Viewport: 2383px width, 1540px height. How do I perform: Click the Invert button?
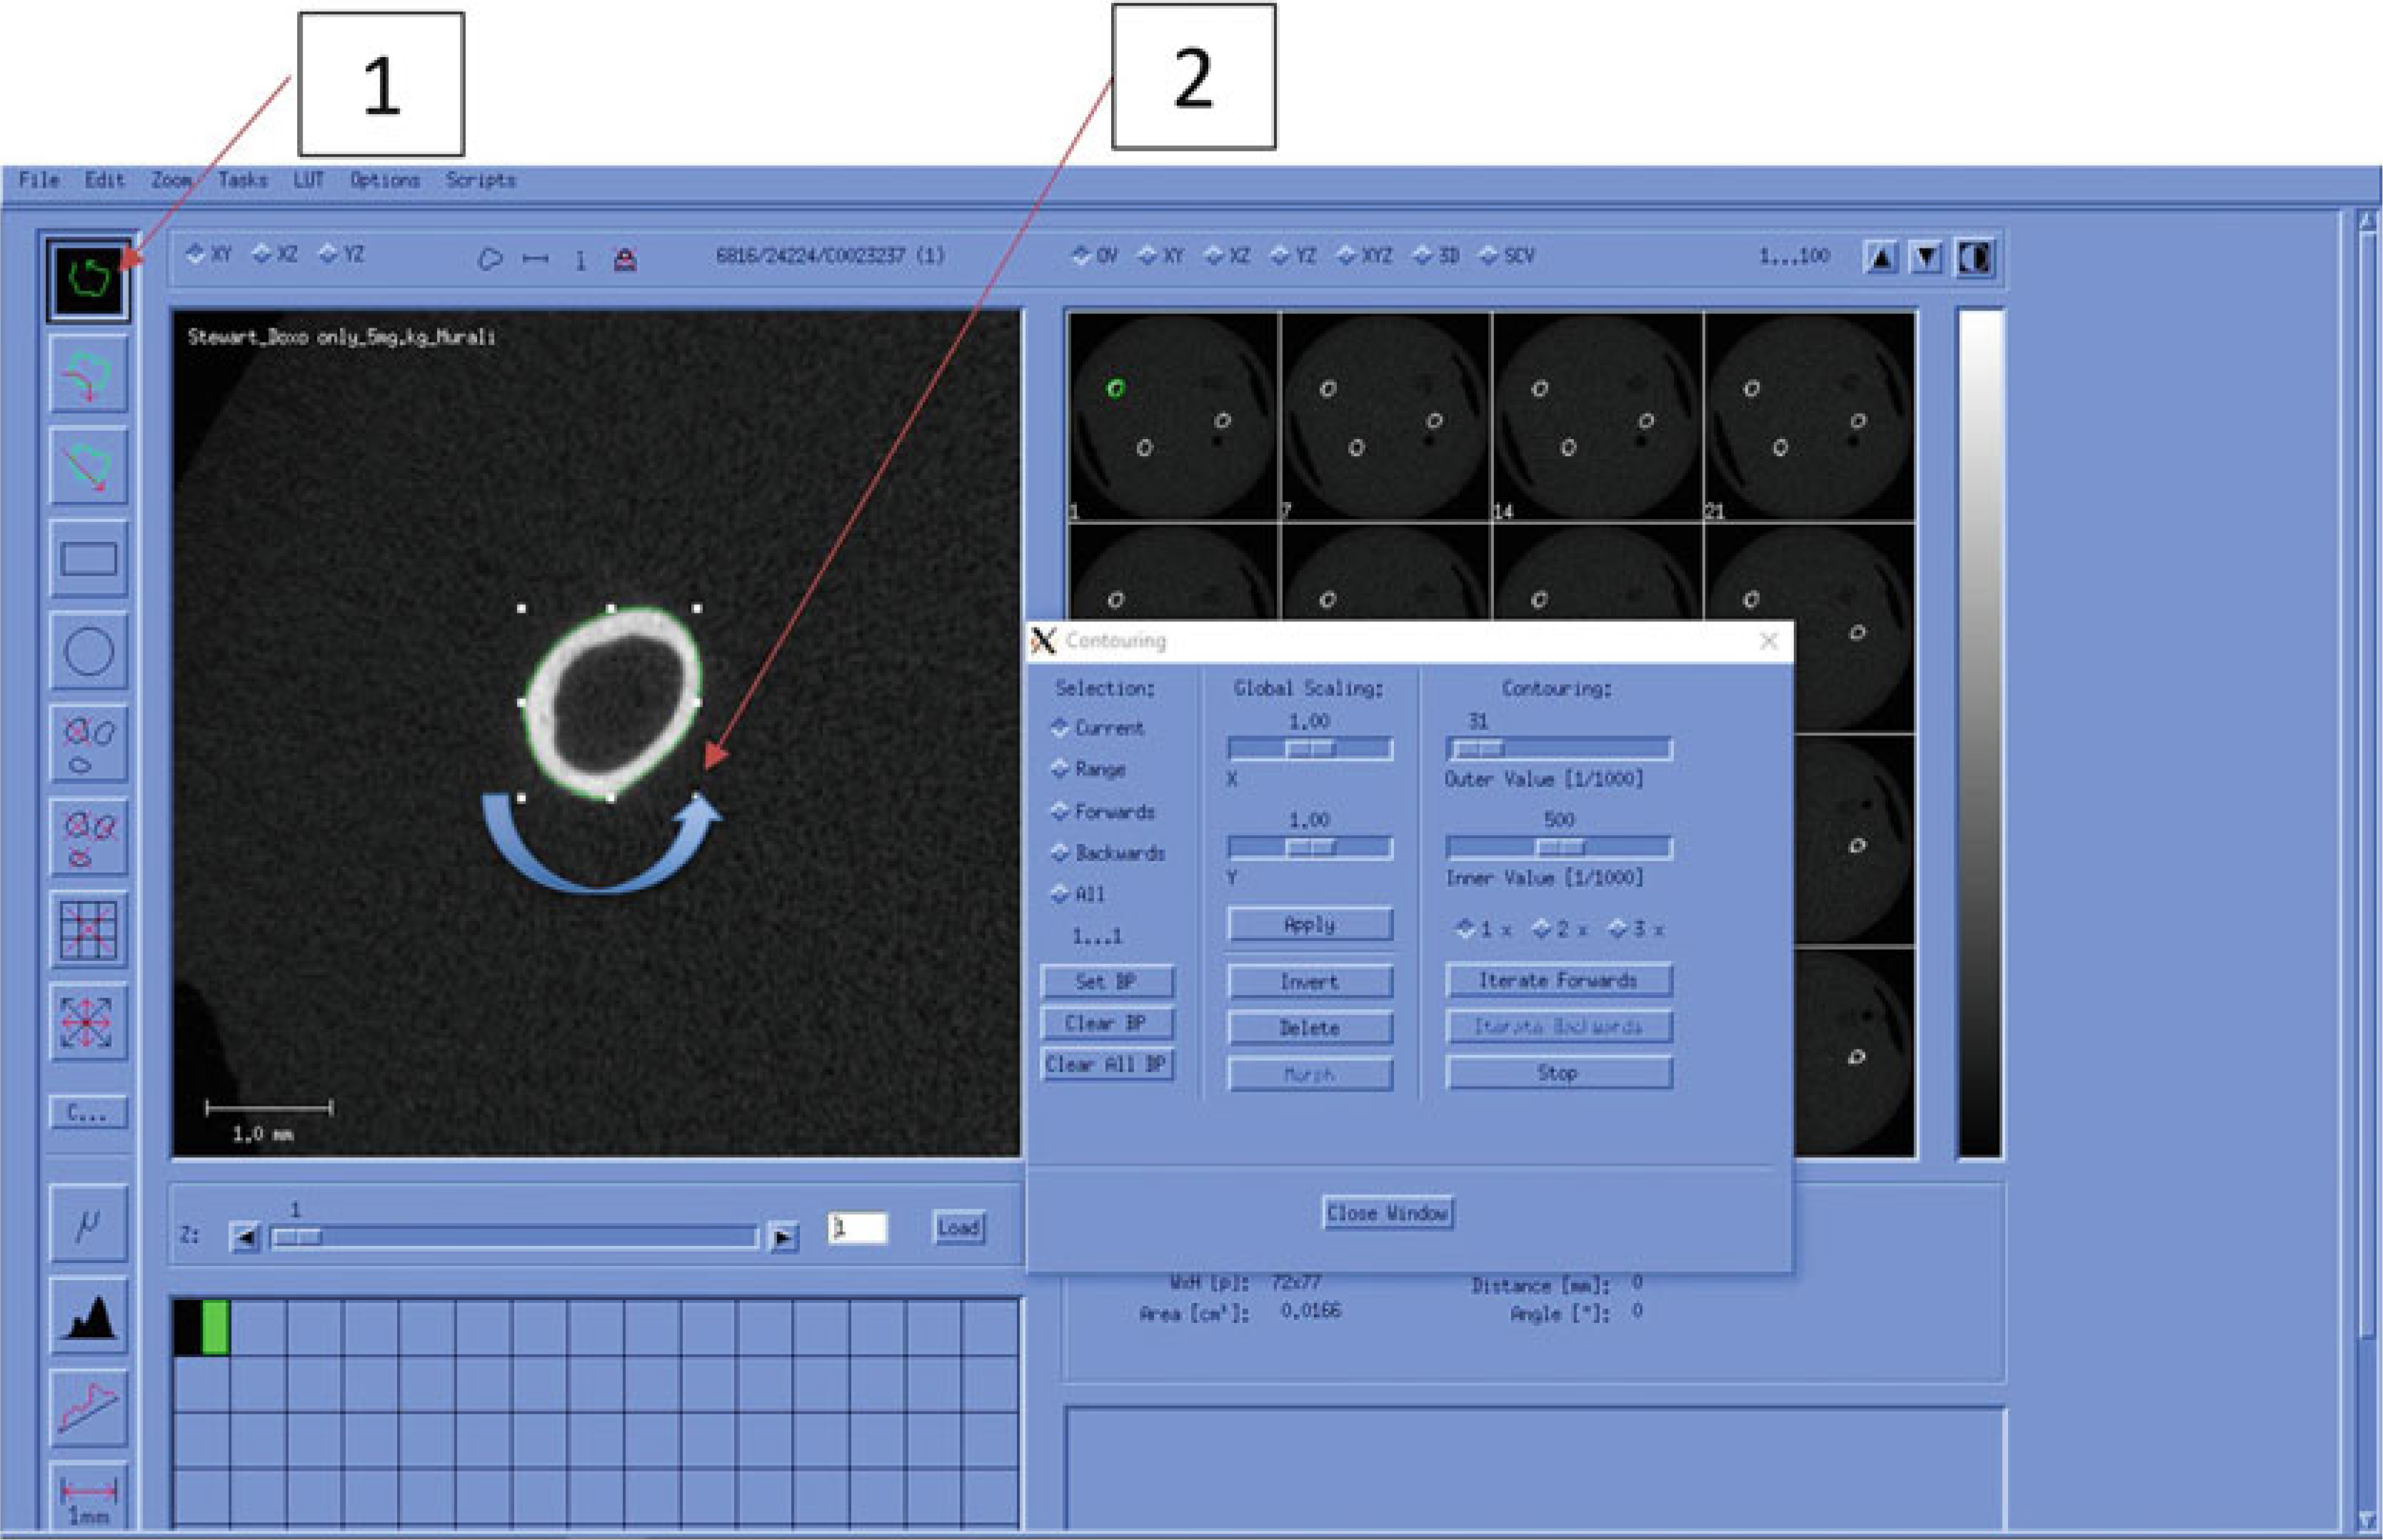point(1309,981)
